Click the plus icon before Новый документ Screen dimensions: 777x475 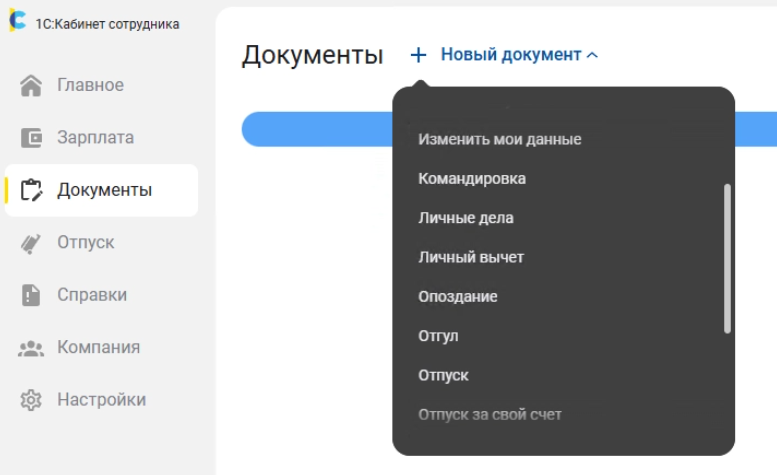[418, 55]
